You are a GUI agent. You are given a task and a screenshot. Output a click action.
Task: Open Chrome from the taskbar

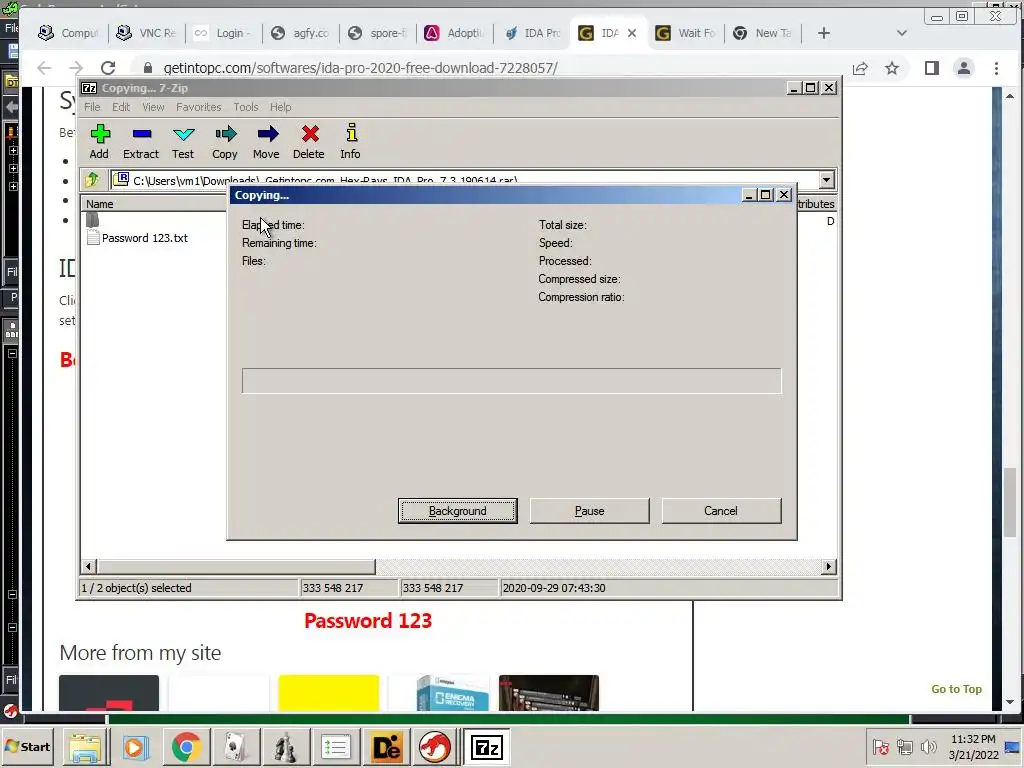point(186,747)
